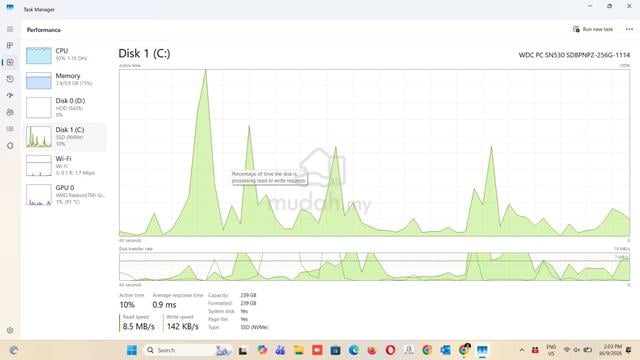Click the Disk transfer rate graph
The height and width of the screenshot is (360, 640).
[374, 267]
